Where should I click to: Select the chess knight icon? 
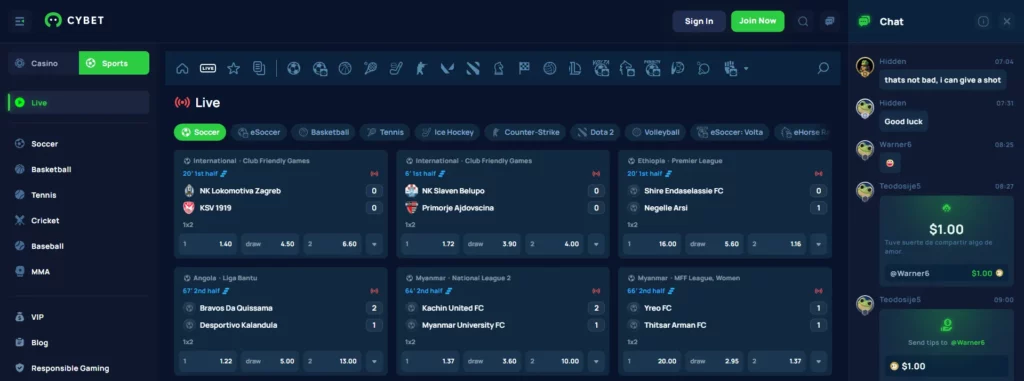tap(498, 68)
